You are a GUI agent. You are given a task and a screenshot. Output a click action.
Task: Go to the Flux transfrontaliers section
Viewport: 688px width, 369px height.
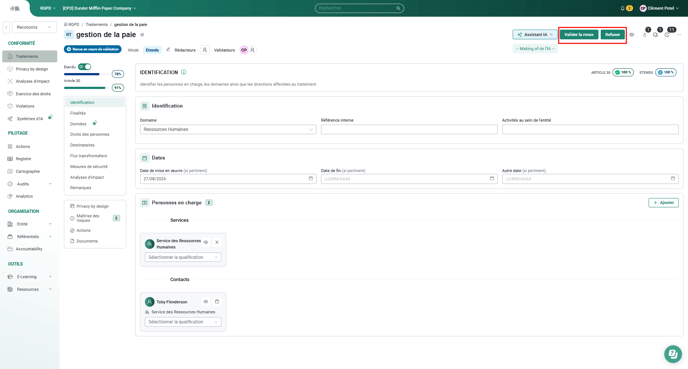[89, 156]
